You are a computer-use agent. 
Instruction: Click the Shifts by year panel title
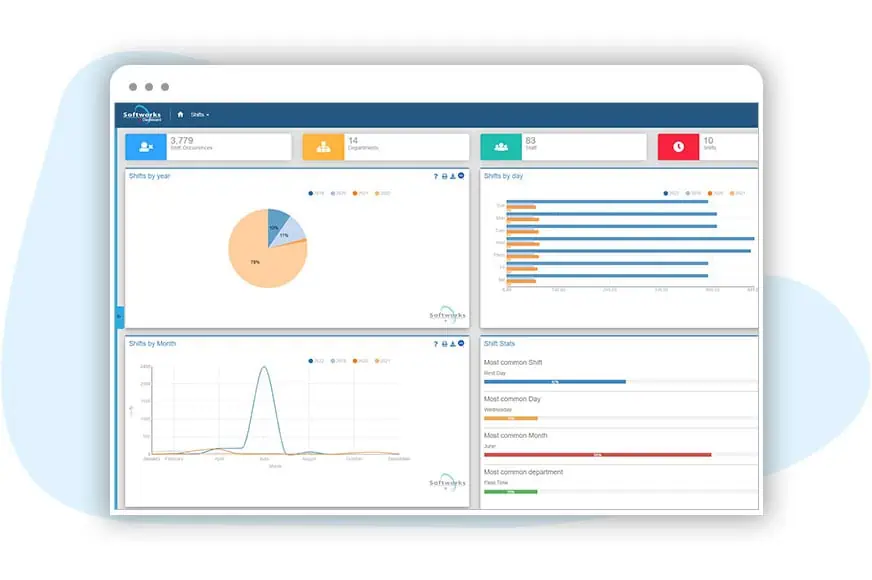[x=150, y=176]
